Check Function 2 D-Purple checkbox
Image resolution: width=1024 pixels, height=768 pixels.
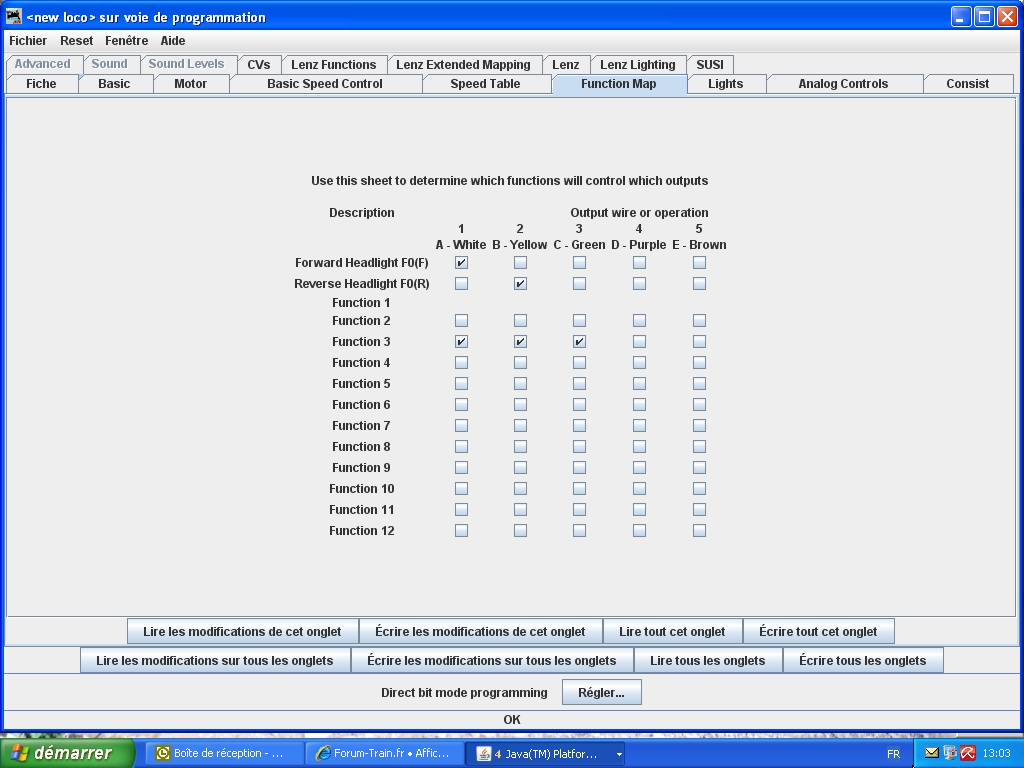coord(639,321)
